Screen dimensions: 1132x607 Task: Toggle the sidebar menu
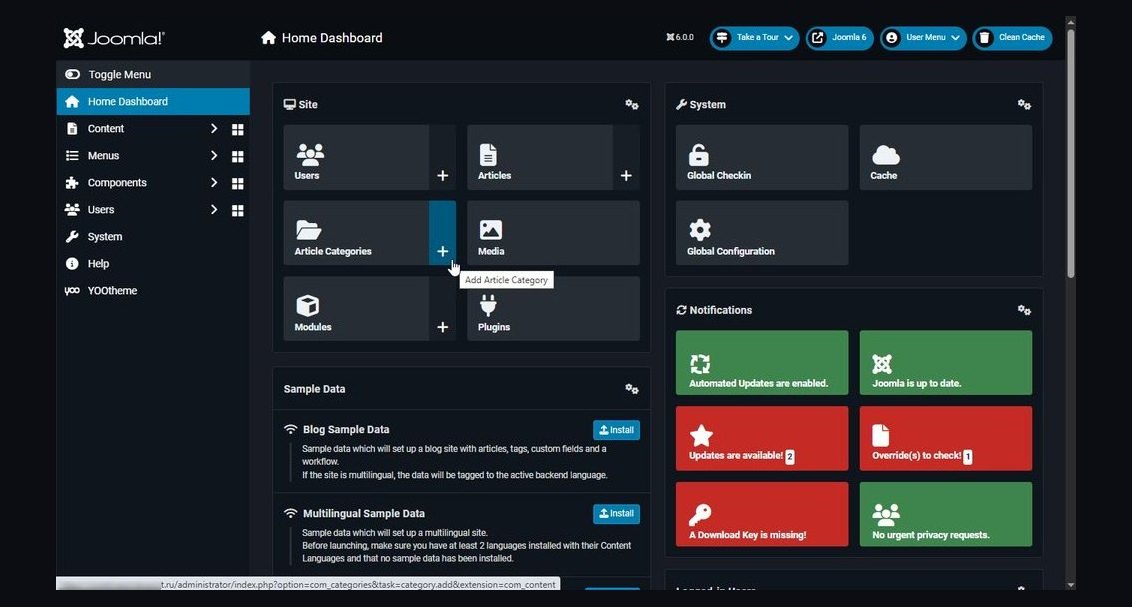153,74
